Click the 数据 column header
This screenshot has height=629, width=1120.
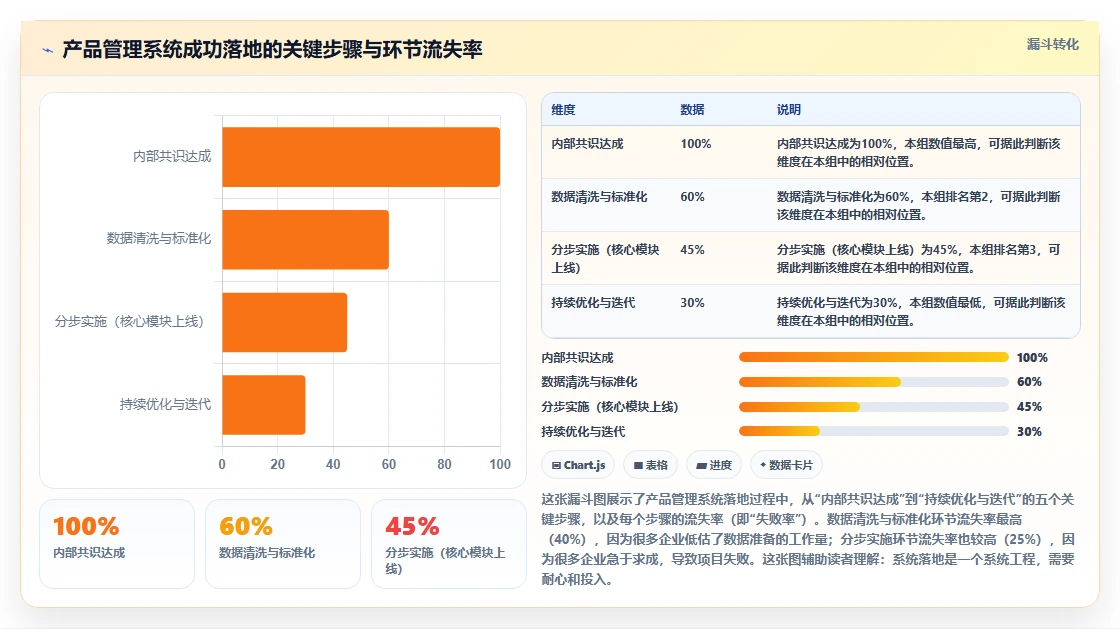coord(692,109)
